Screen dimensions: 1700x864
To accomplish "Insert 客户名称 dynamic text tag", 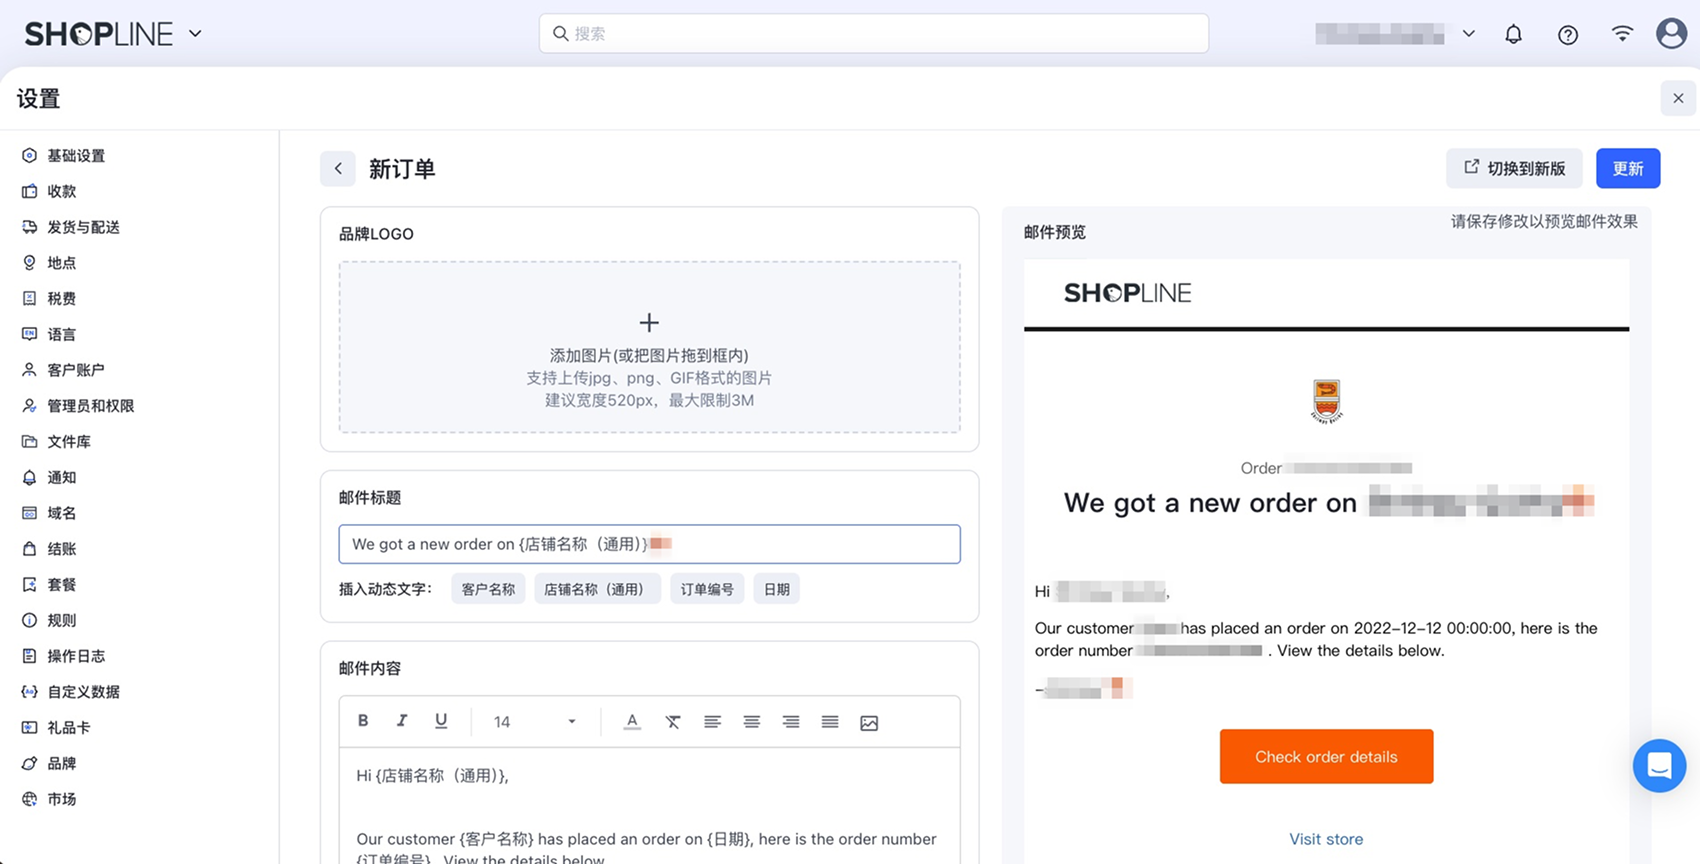I will (488, 589).
